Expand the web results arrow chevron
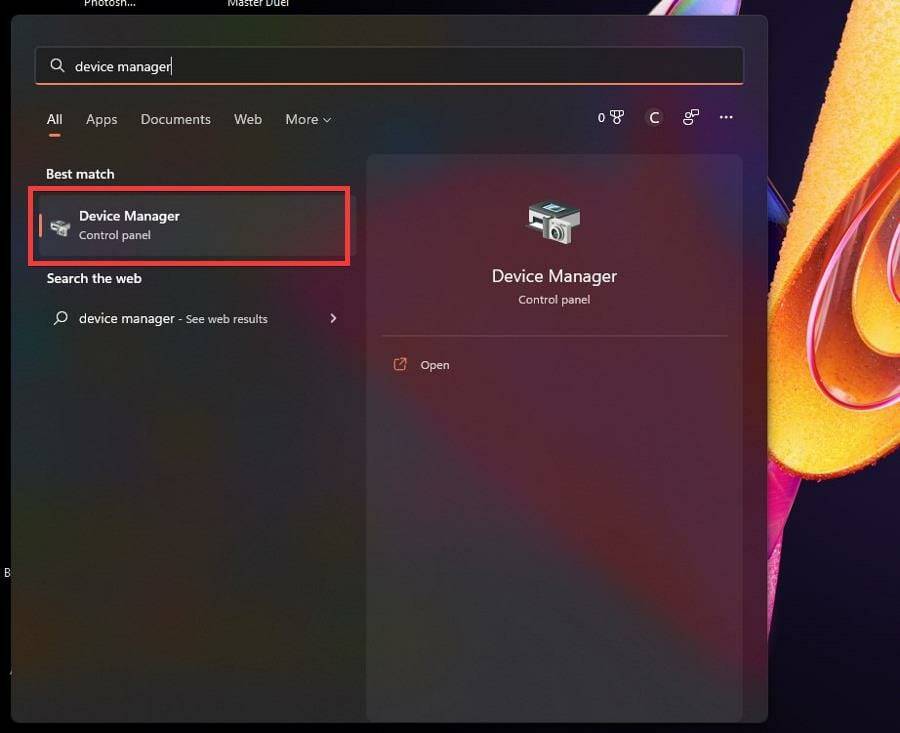This screenshot has height=733, width=900. (333, 318)
